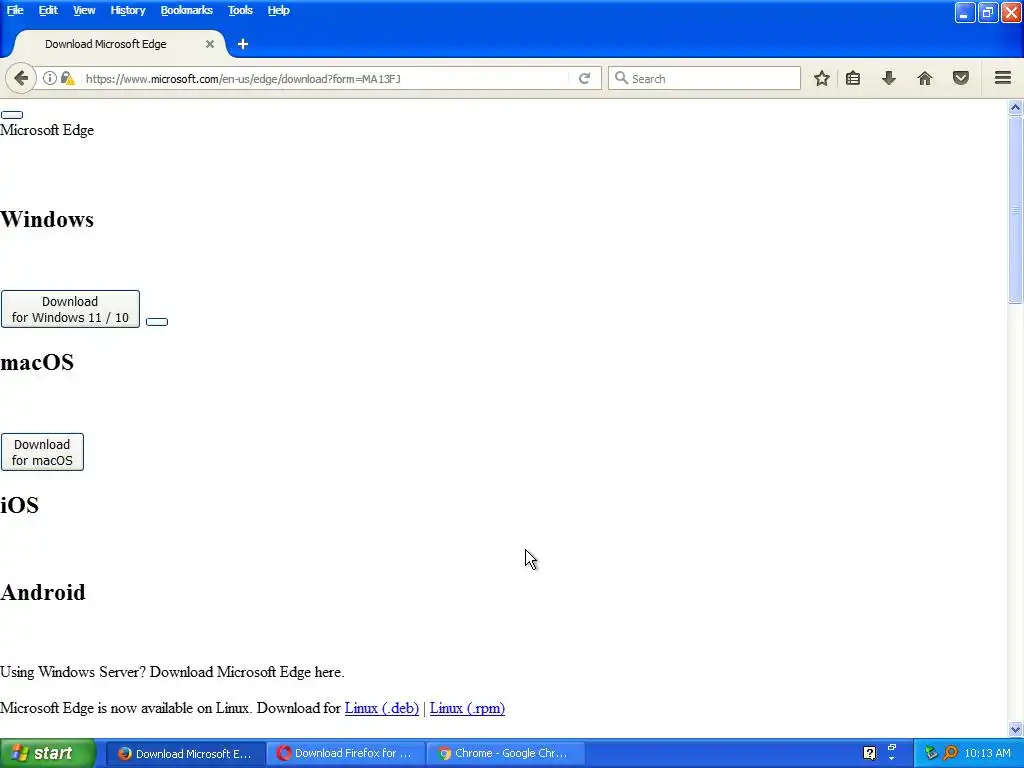Screen dimensions: 1024x768
Task: Open the Tools menu
Action: (240, 10)
